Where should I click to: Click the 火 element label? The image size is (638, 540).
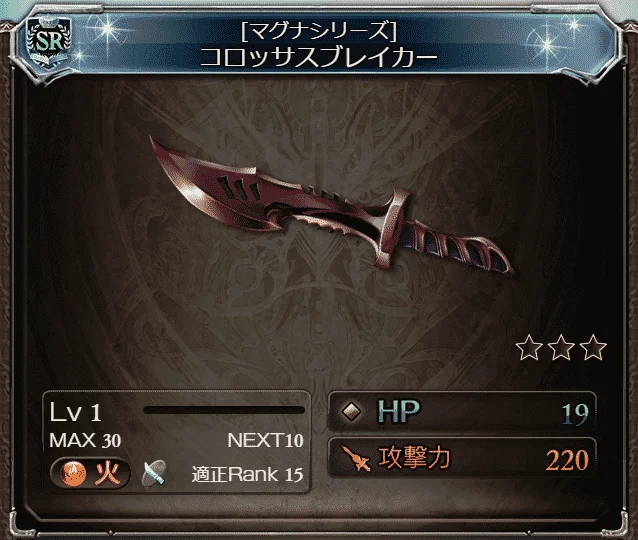[108, 474]
